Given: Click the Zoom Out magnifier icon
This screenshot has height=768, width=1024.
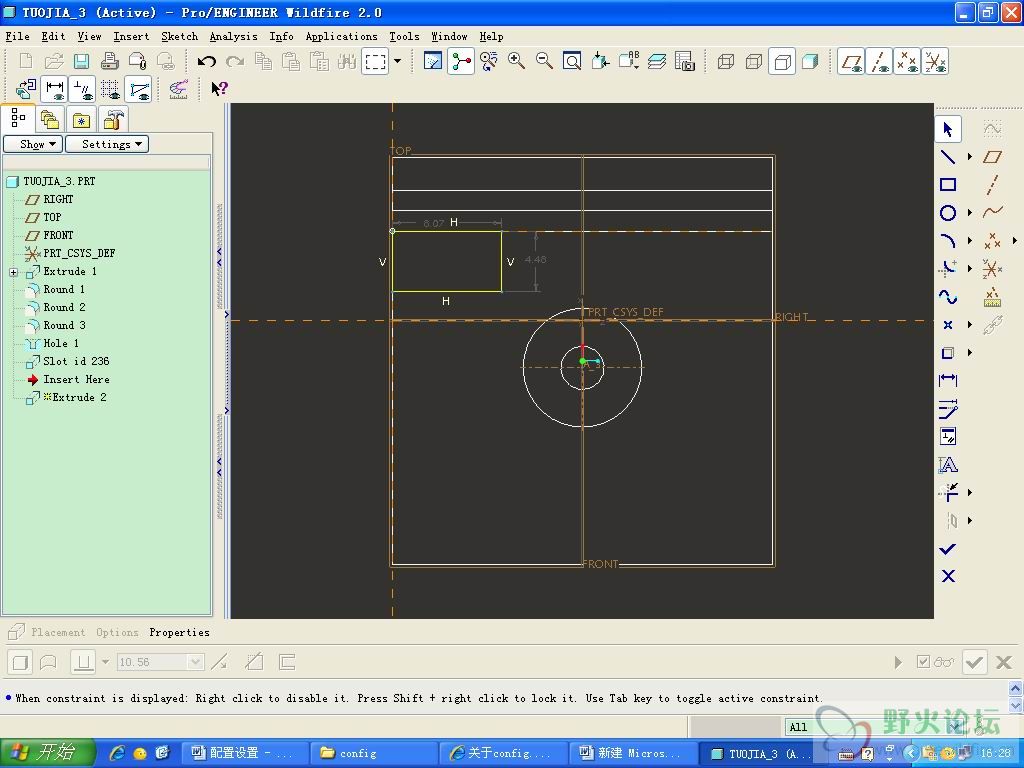Looking at the screenshot, I should [543, 61].
